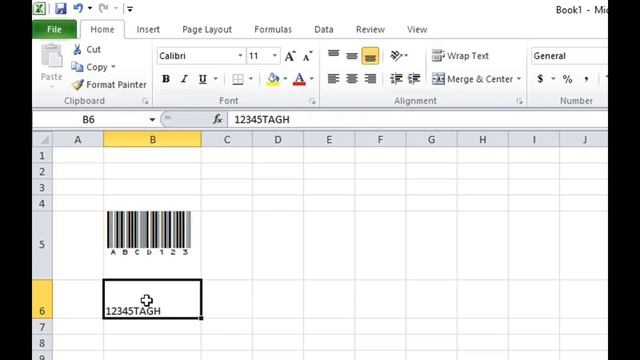The height and width of the screenshot is (360, 640).
Task: Toggle Align Text Left
Action: pos(333,78)
